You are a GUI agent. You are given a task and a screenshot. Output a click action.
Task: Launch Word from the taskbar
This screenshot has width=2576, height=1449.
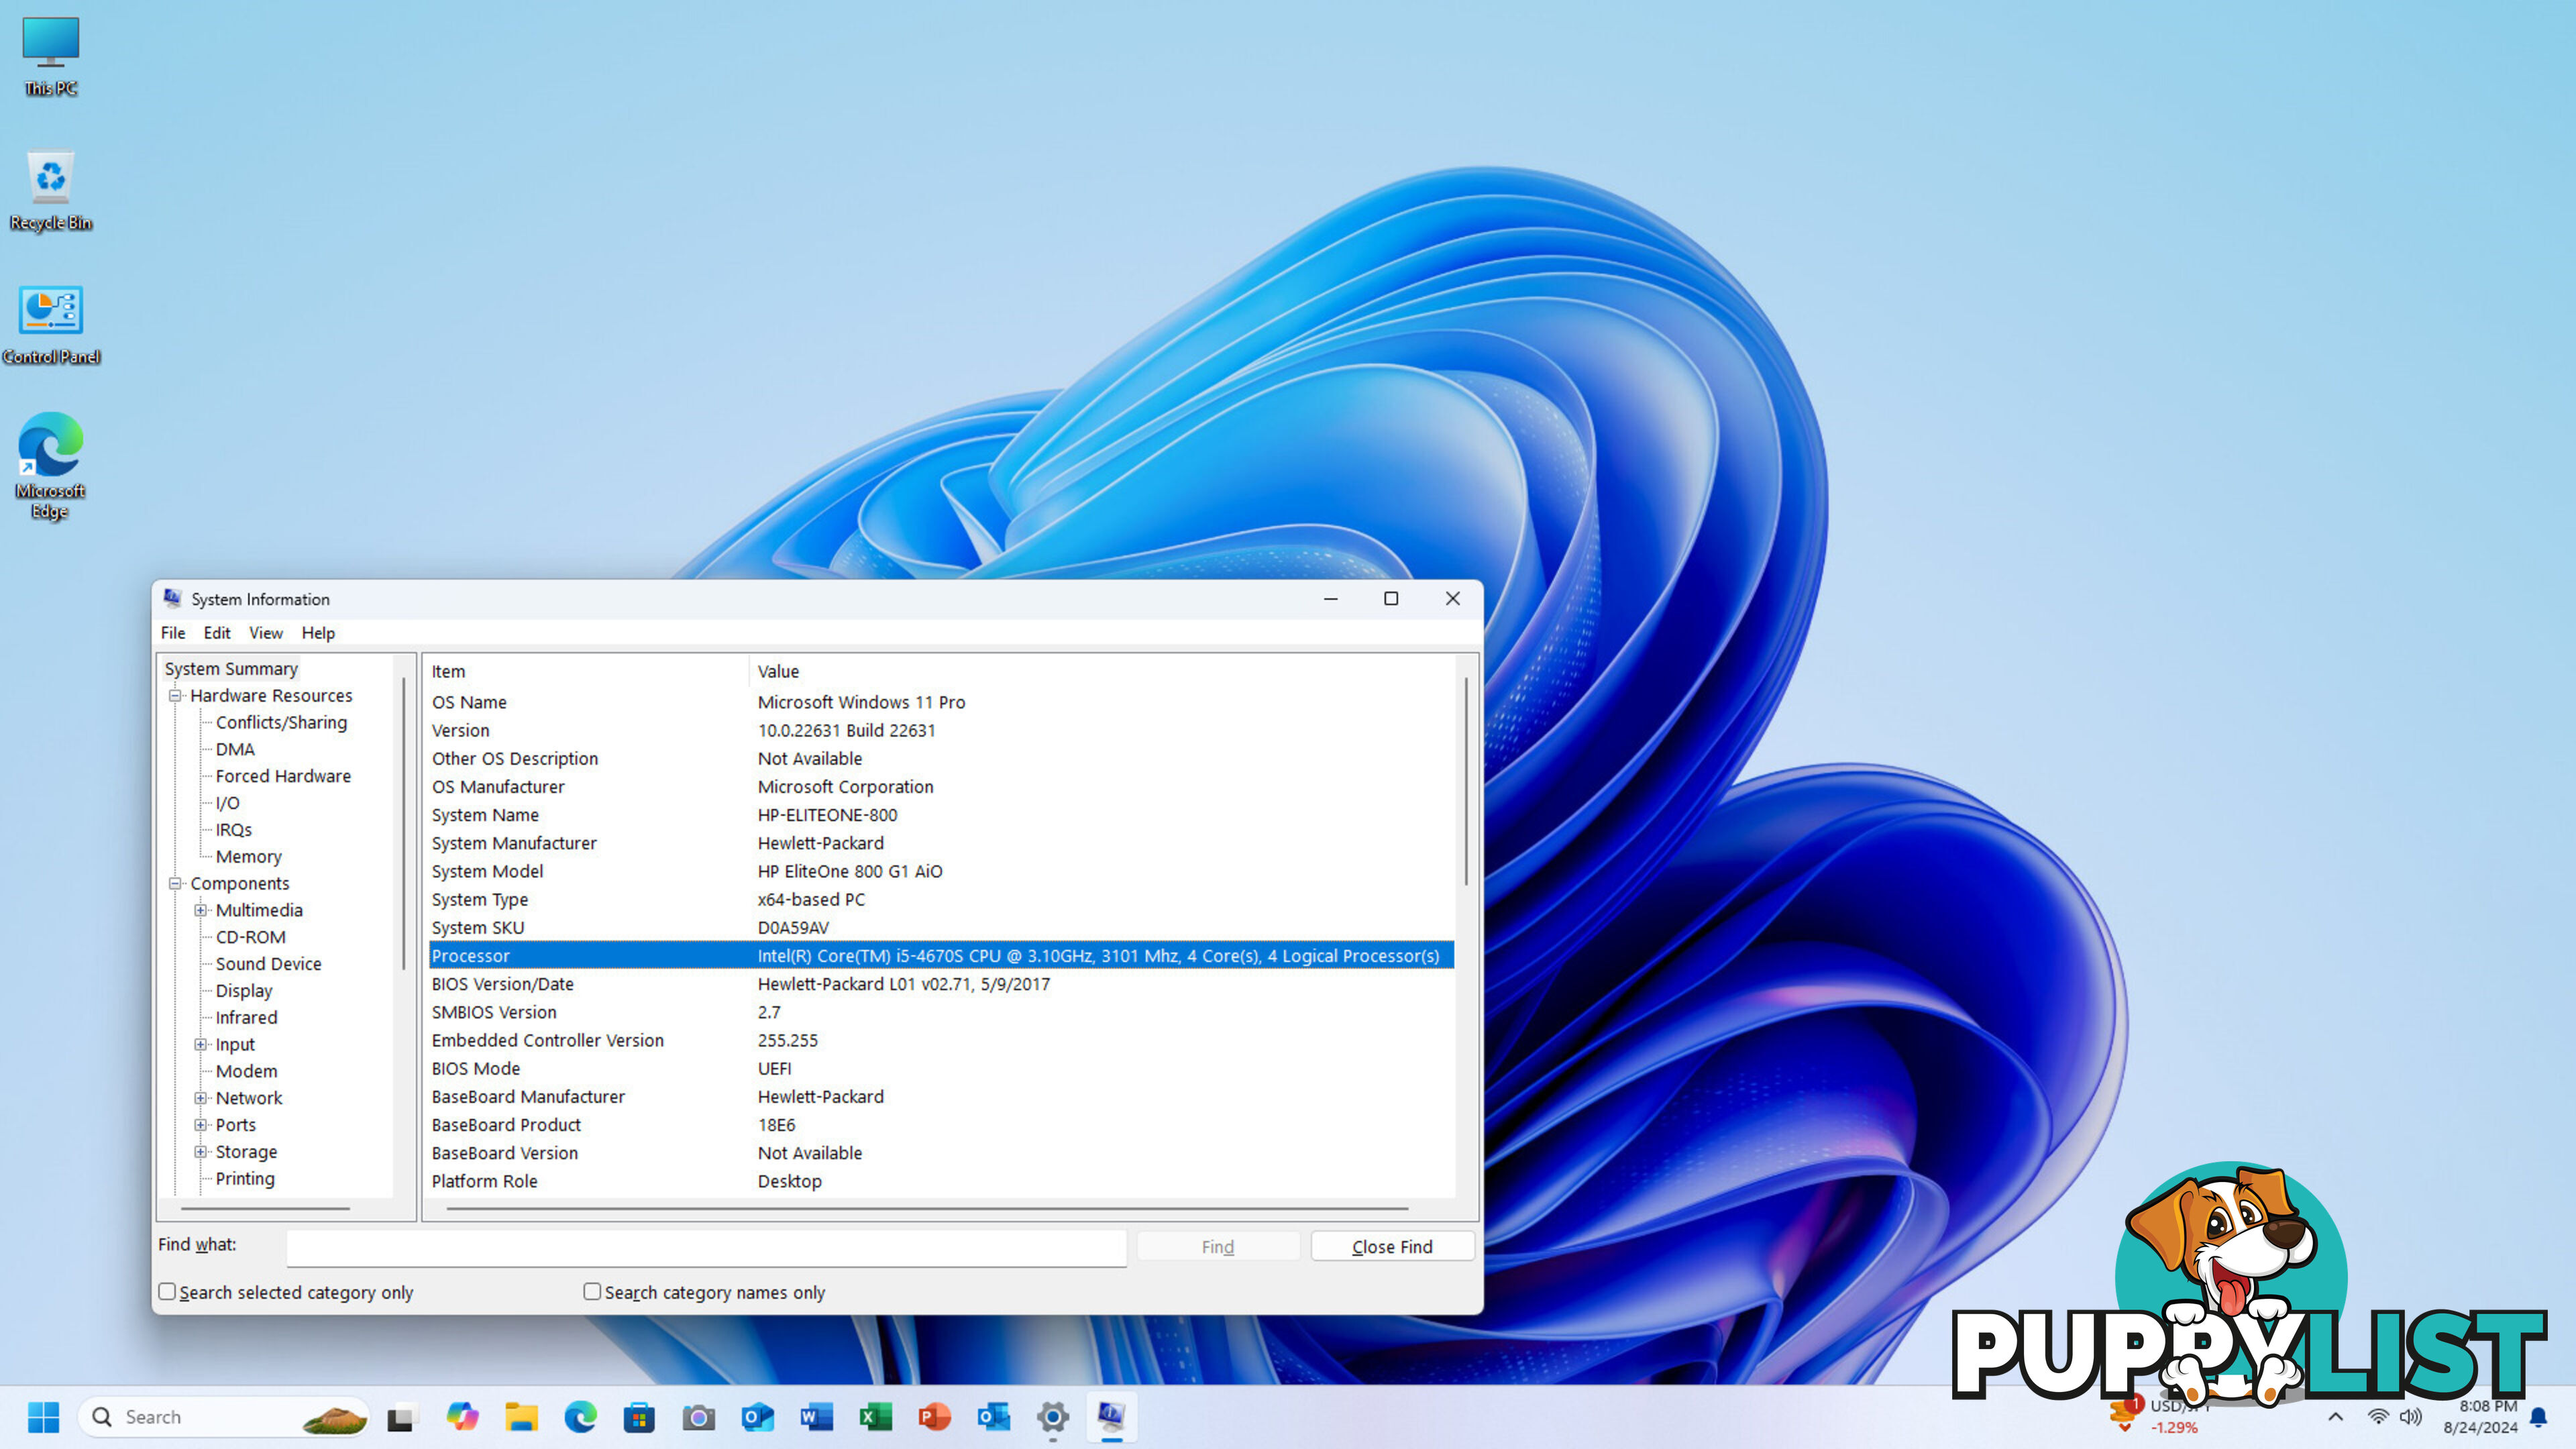816,1417
